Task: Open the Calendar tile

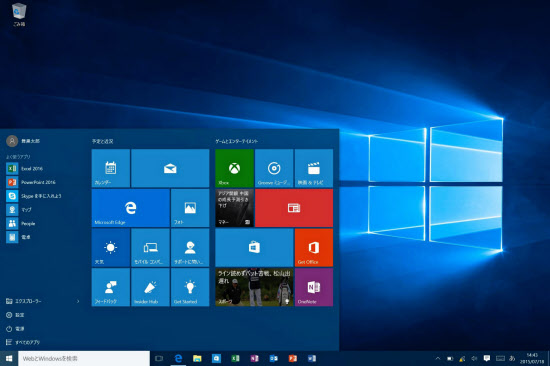Action: click(111, 168)
